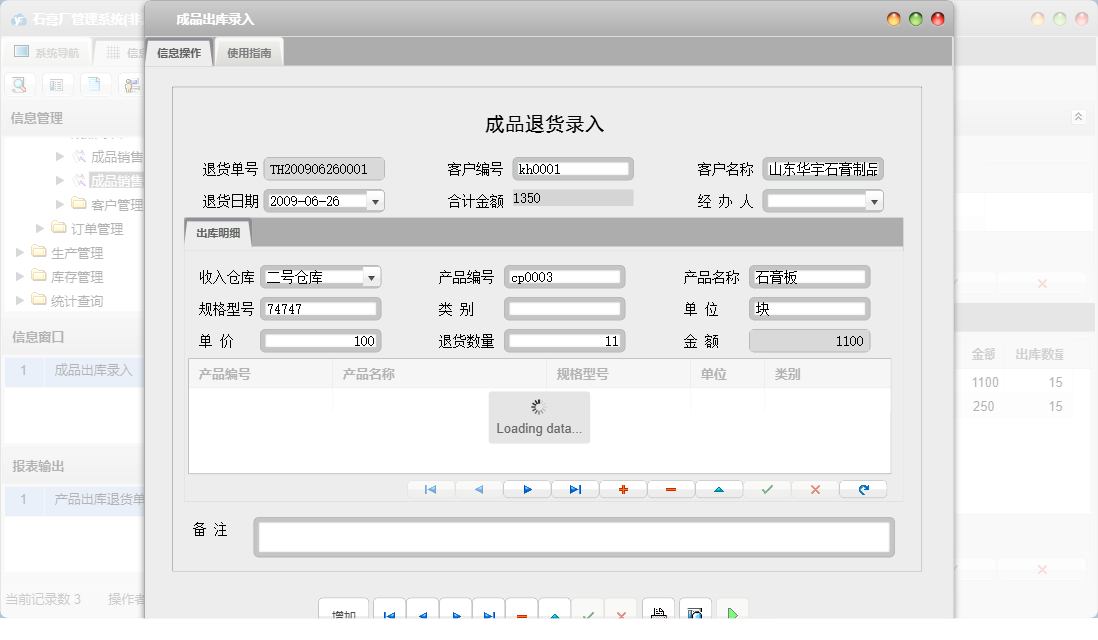Jump to the last record using the navigator icon
1098x640 pixels.
(574, 489)
